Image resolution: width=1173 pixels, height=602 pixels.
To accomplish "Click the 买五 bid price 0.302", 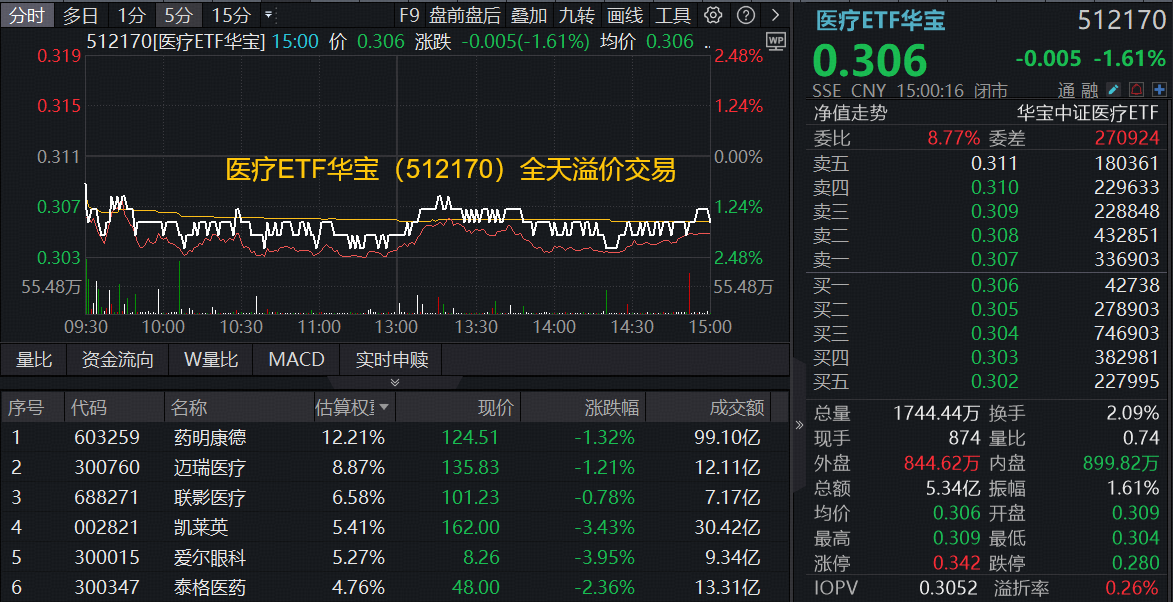I will tap(994, 381).
